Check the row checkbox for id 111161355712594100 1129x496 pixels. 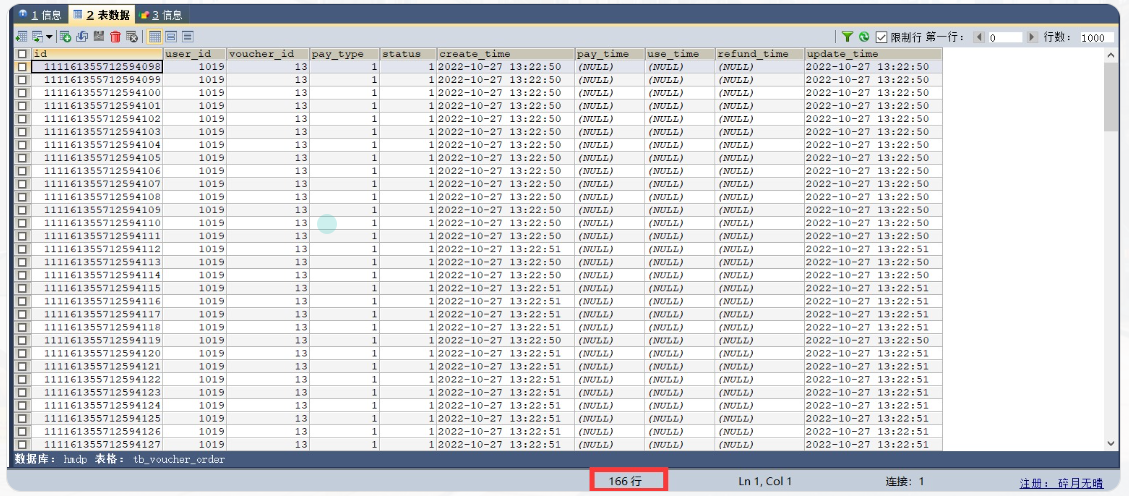[22, 93]
